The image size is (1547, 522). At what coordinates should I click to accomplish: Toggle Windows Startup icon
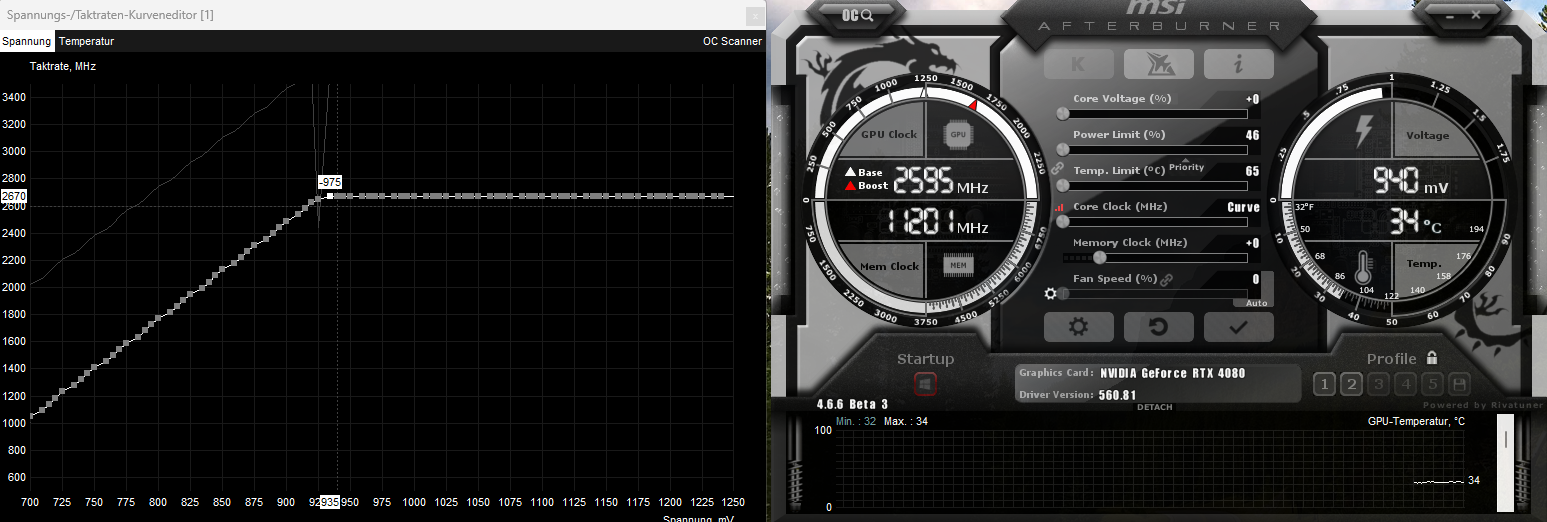[x=925, y=383]
